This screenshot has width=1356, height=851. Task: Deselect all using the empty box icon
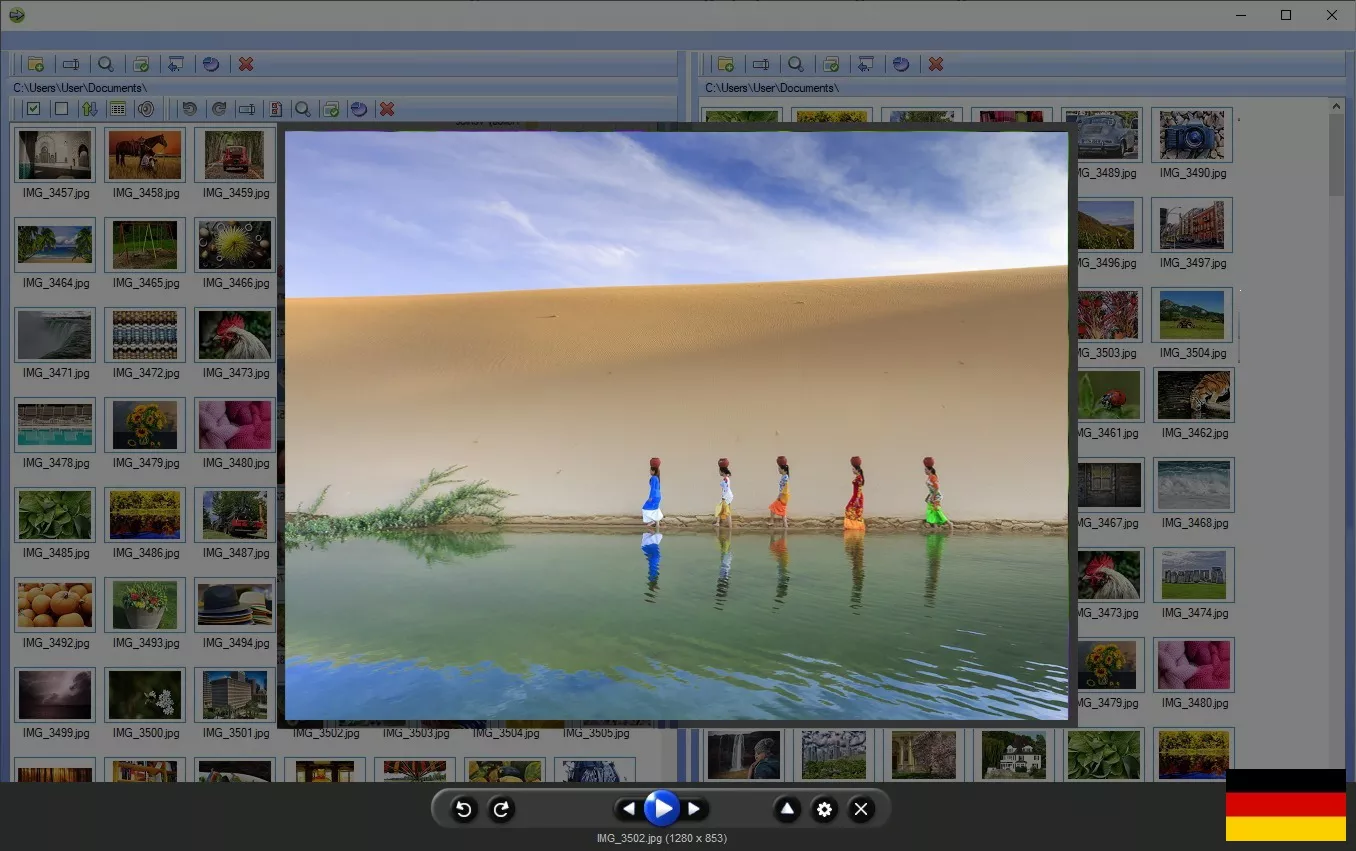click(x=60, y=109)
